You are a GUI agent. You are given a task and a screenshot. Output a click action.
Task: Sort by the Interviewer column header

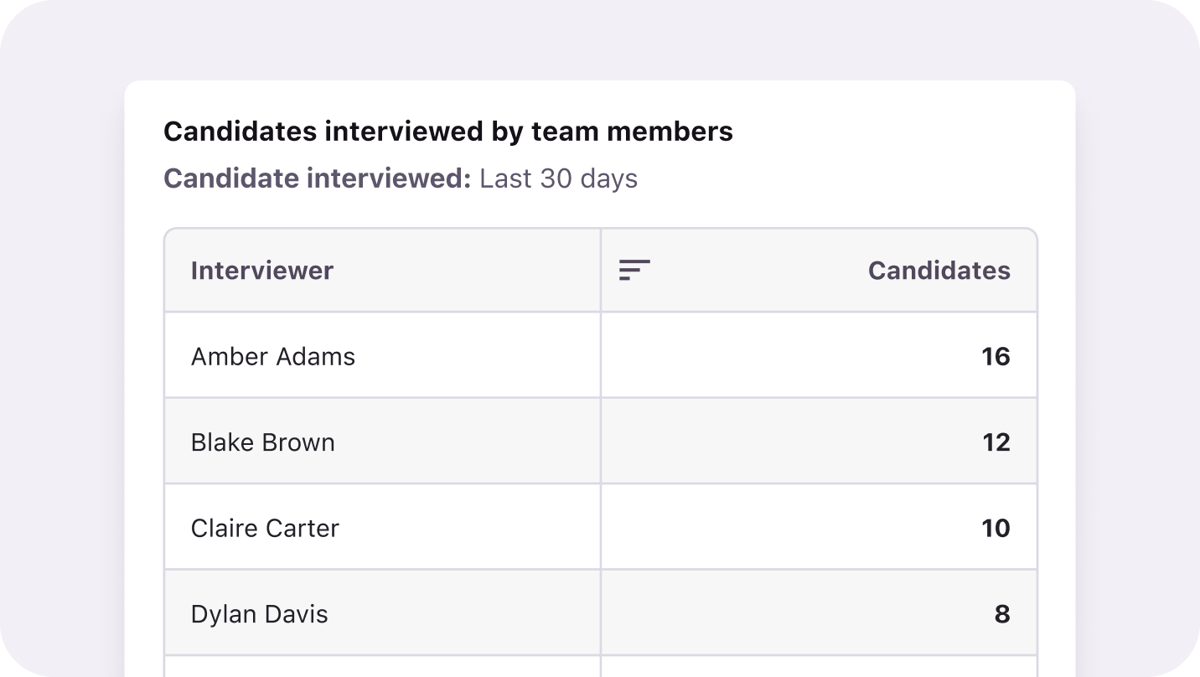click(262, 270)
